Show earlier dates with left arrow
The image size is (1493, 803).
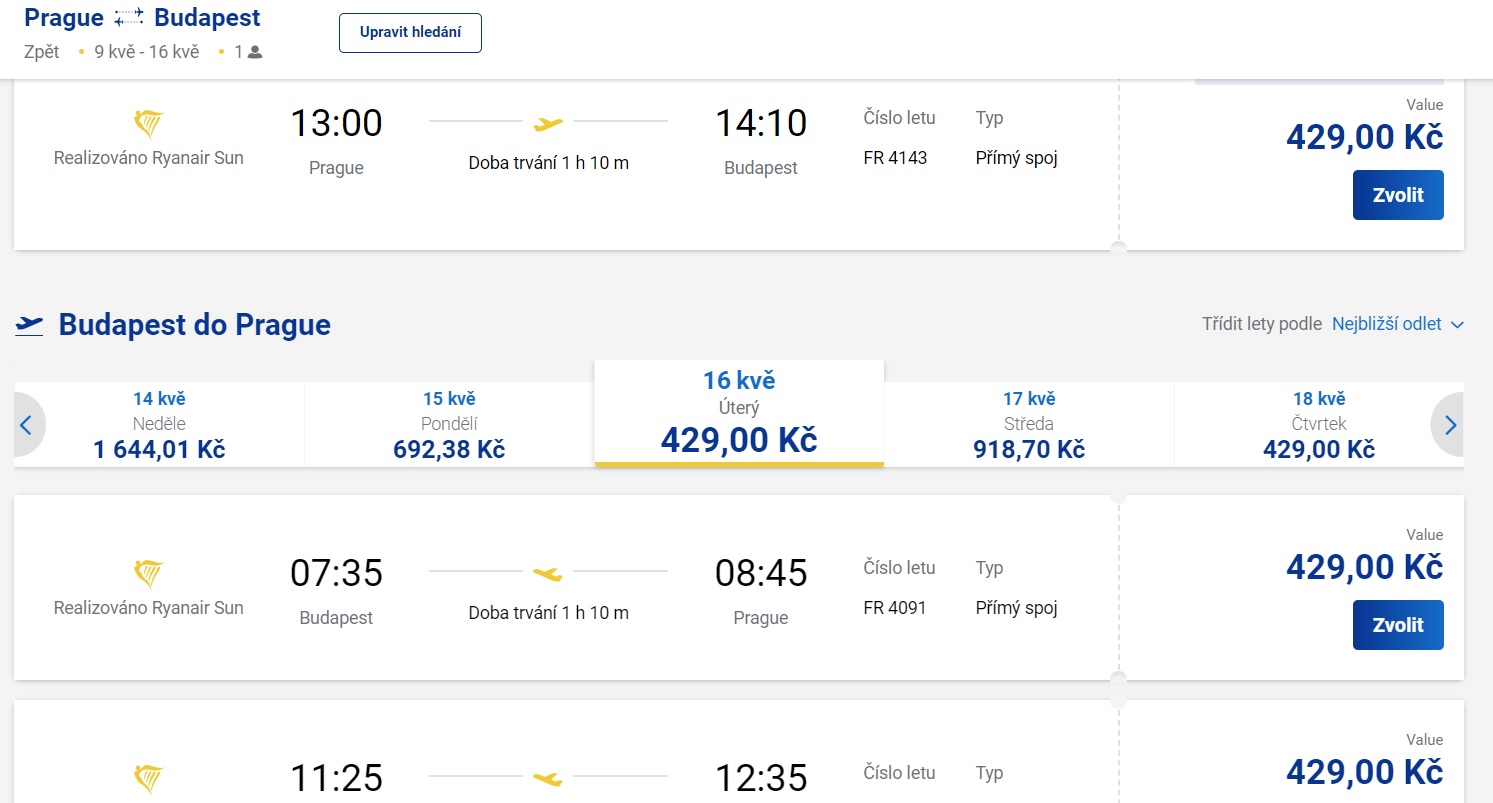(x=27, y=425)
